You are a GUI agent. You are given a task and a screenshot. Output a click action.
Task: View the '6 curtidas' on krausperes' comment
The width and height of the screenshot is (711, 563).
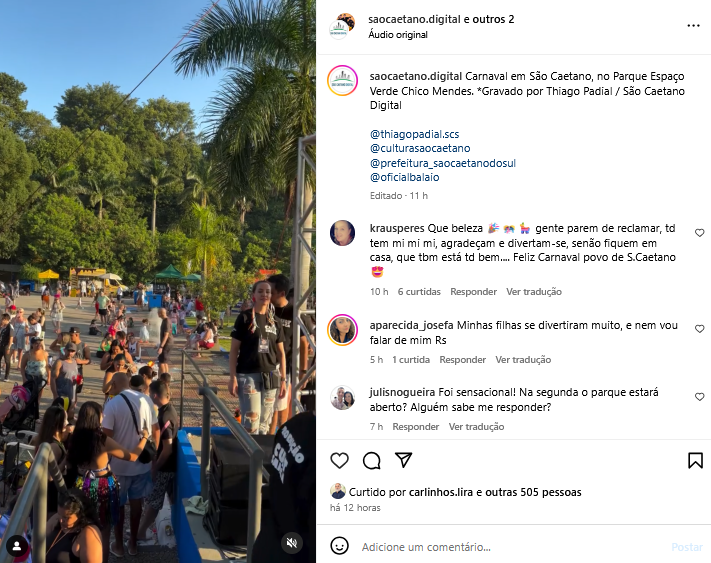click(419, 291)
